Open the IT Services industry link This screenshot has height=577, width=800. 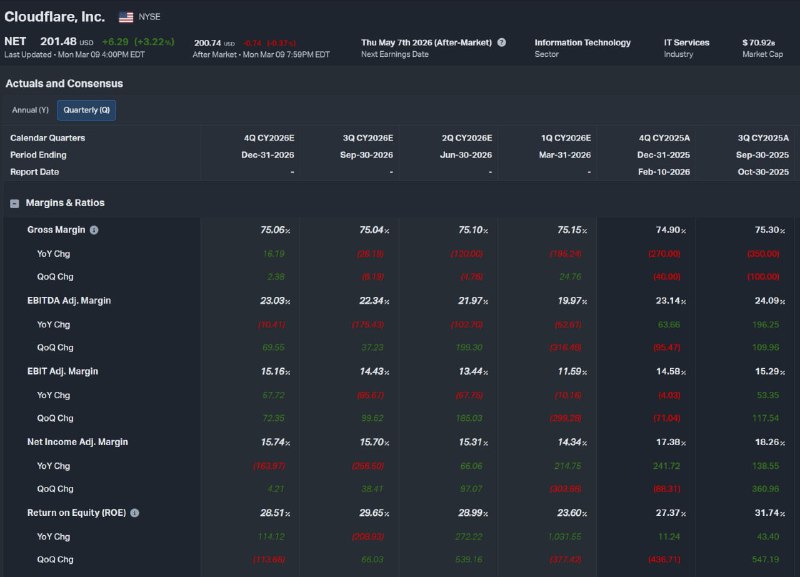pyautogui.click(x=686, y=43)
